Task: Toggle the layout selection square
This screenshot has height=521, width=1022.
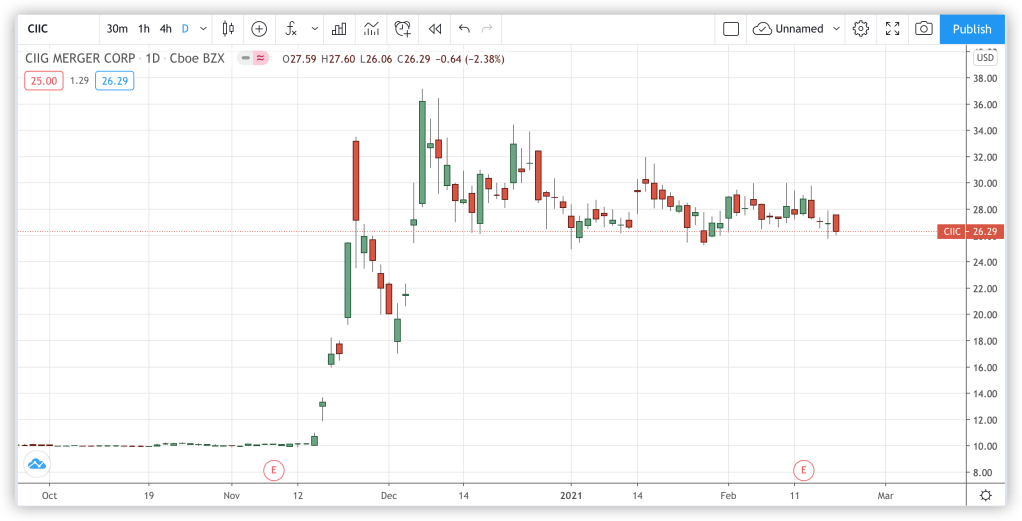Action: point(731,29)
